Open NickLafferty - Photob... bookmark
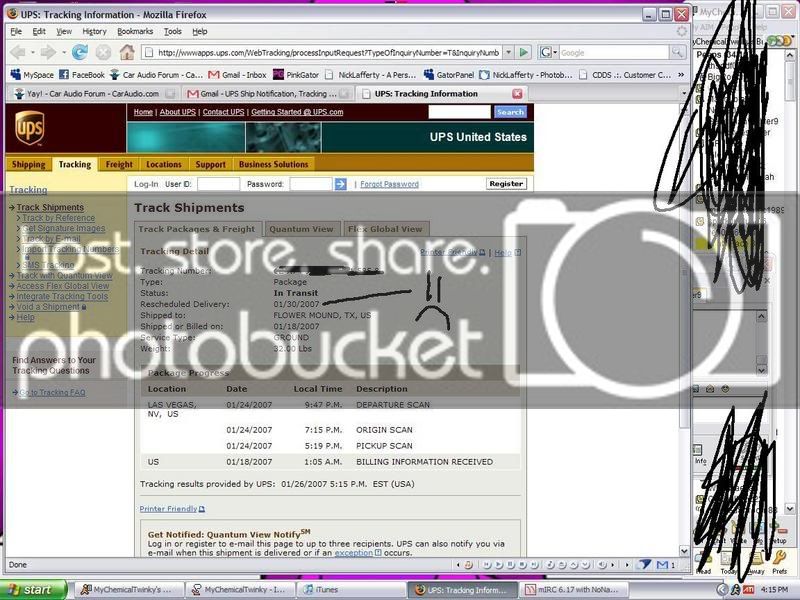The height and width of the screenshot is (600, 800). click(526, 75)
